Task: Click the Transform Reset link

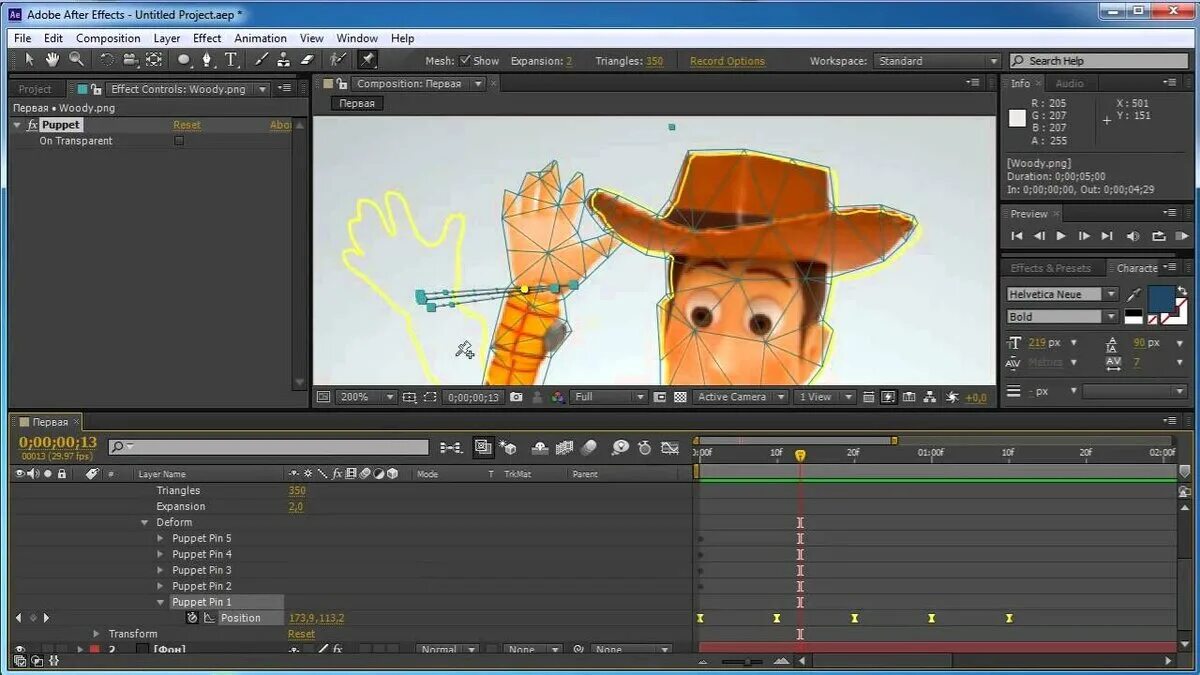Action: pos(301,634)
